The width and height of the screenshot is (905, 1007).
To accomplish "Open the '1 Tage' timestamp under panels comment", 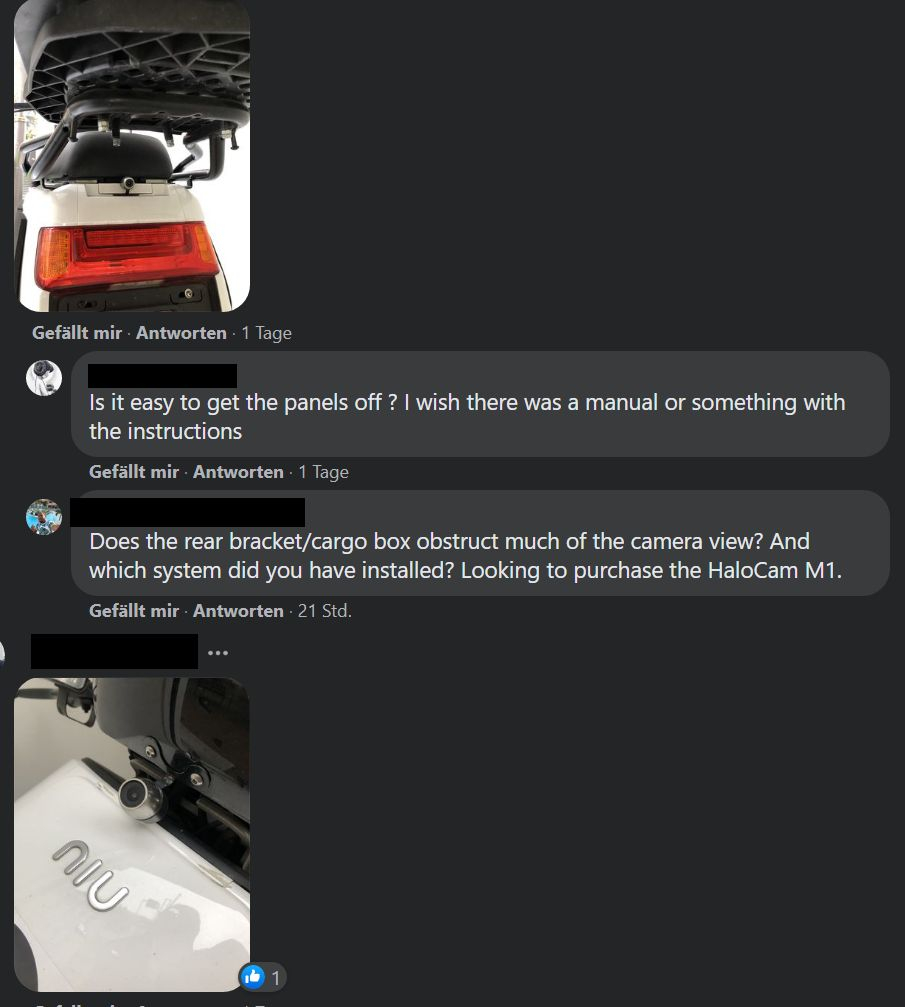I will point(324,472).
